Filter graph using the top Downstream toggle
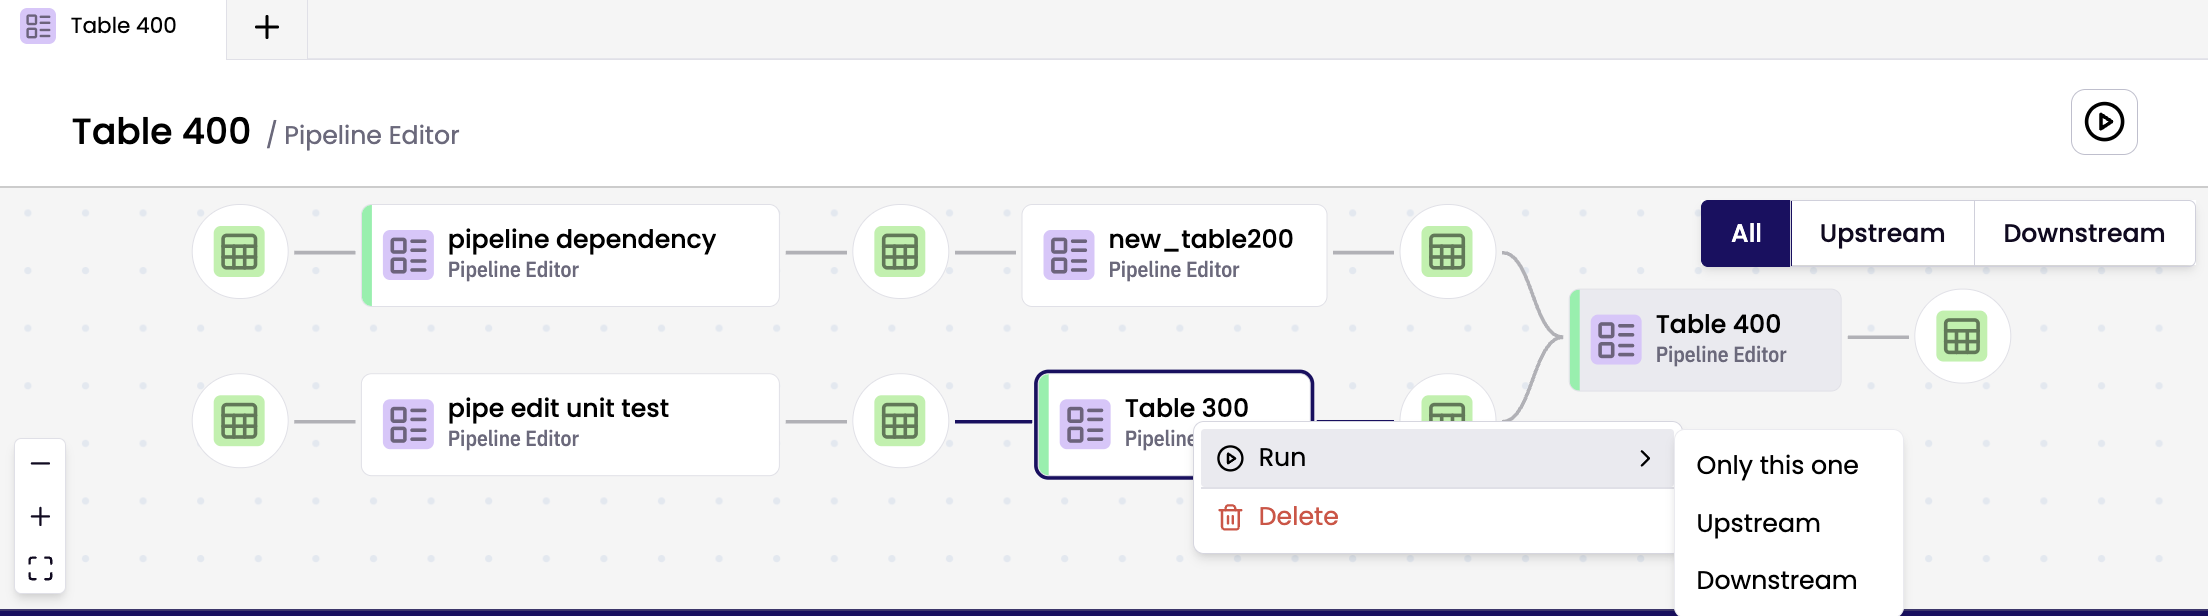Viewport: 2208px width, 616px height. coord(2084,233)
